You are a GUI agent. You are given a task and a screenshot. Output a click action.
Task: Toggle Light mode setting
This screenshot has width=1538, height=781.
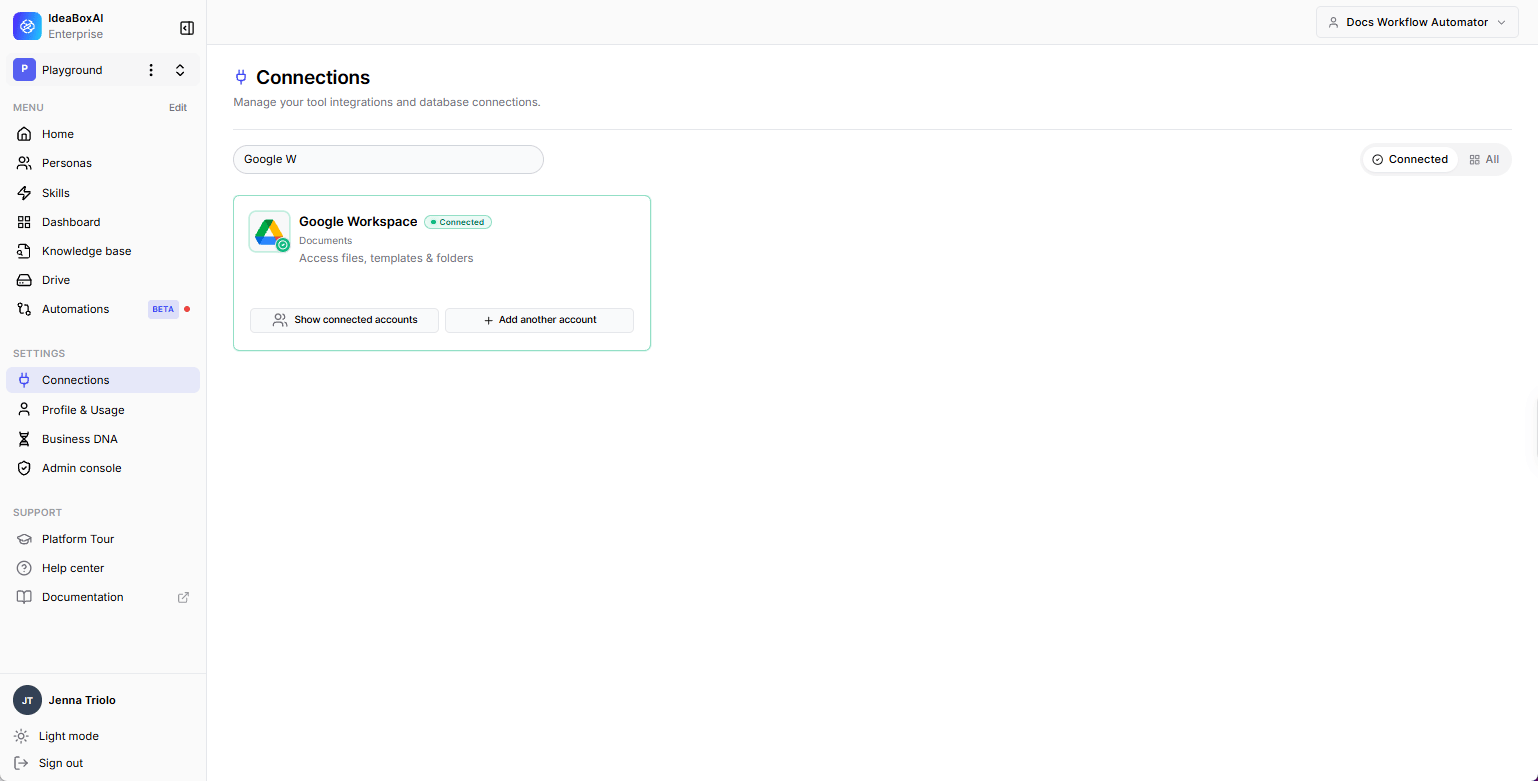[x=69, y=736]
